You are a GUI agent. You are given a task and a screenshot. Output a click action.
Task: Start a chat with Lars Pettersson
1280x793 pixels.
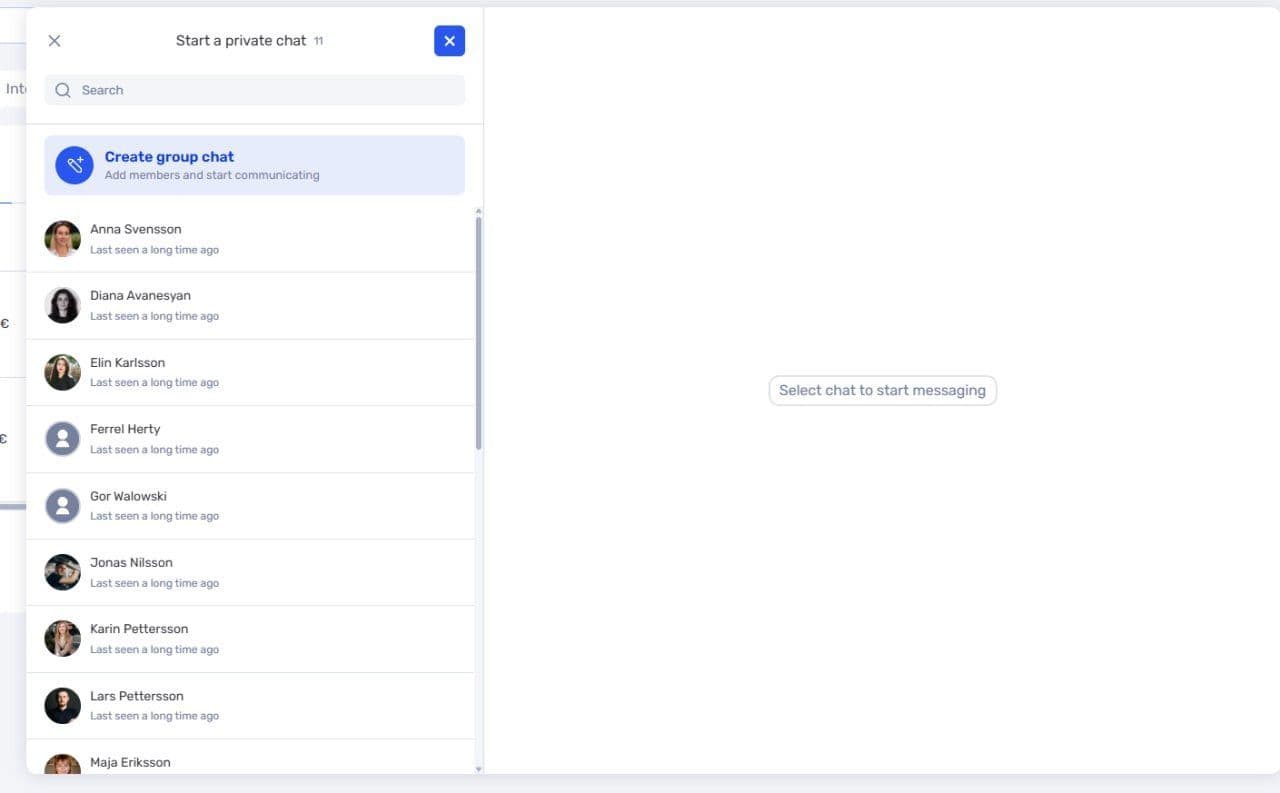[250, 706]
